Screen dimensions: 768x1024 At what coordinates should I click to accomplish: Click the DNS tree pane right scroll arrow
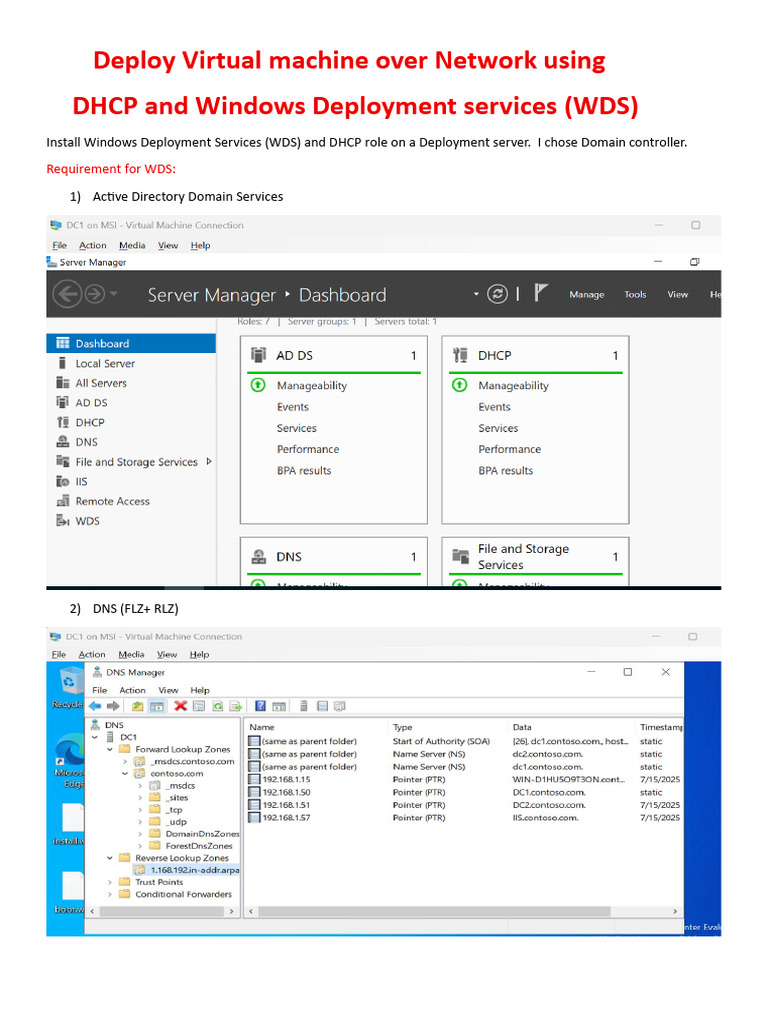coord(231,911)
